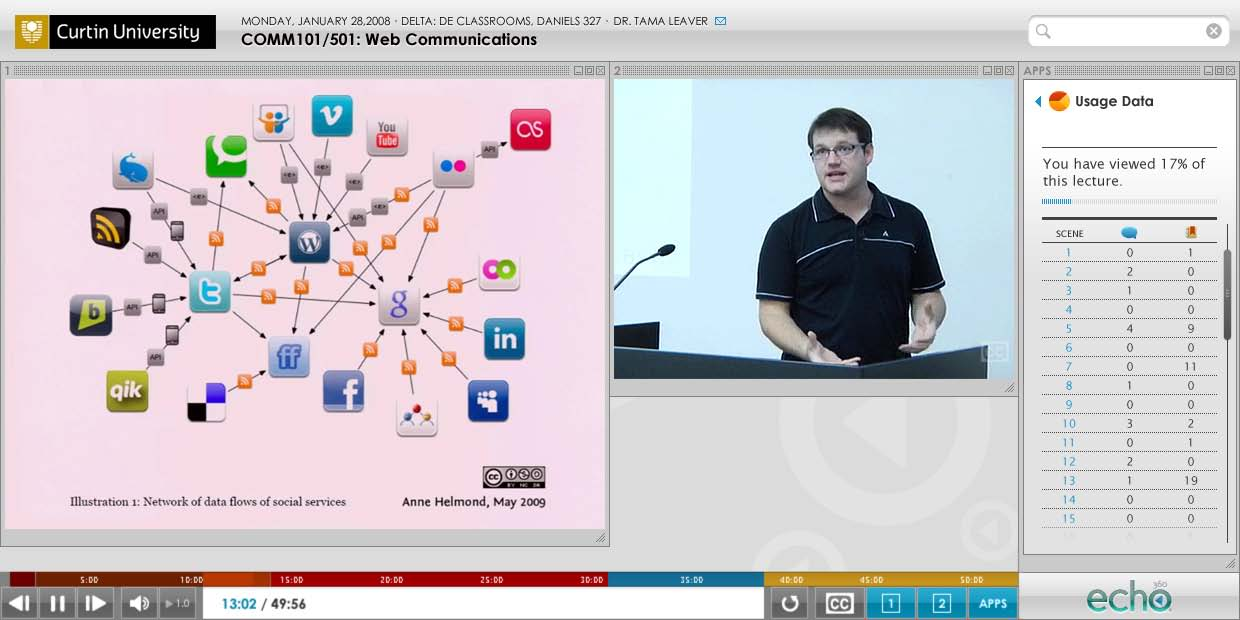Minimize the APPS panel
The image size is (1240, 620).
[x=1208, y=71]
